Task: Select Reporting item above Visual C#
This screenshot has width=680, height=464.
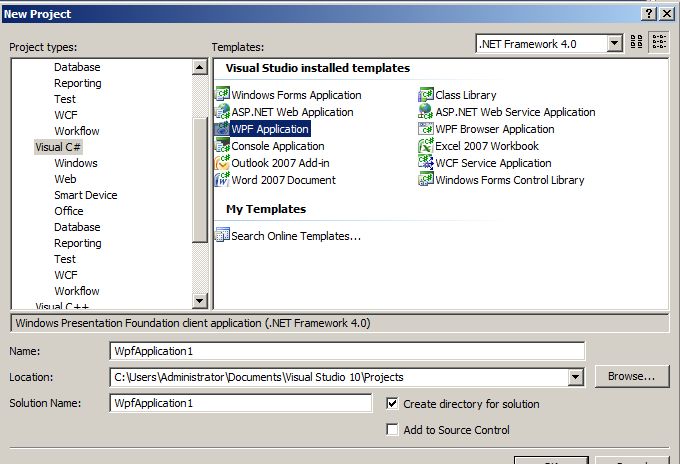Action: coord(78,83)
